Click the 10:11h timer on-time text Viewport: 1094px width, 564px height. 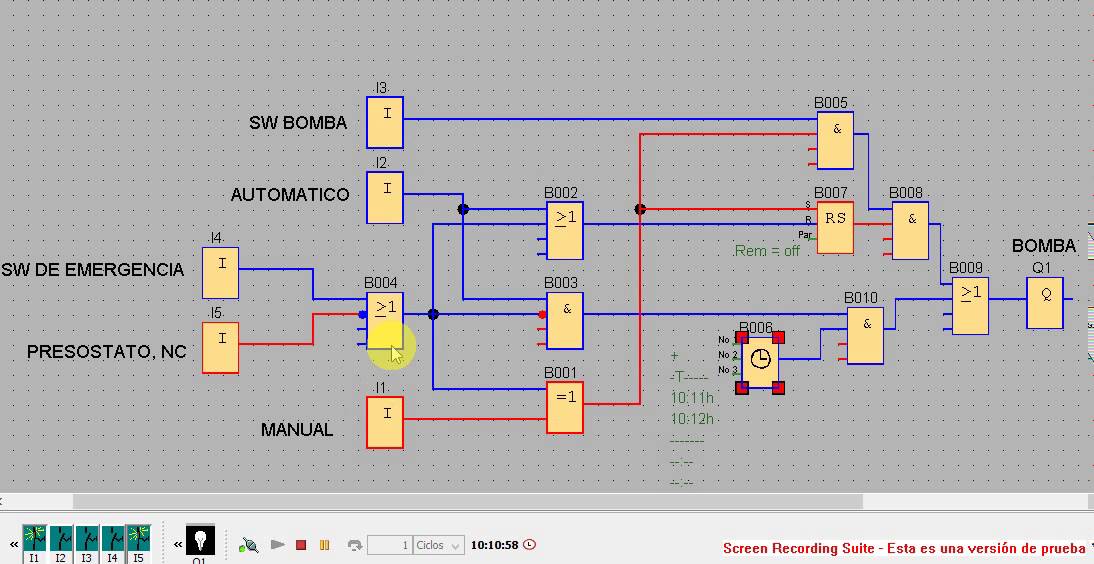(x=692, y=398)
